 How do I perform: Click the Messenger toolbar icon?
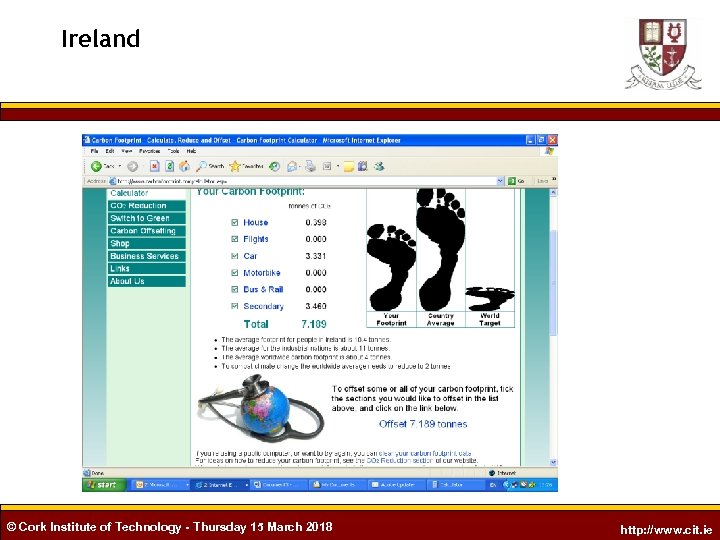(x=379, y=166)
